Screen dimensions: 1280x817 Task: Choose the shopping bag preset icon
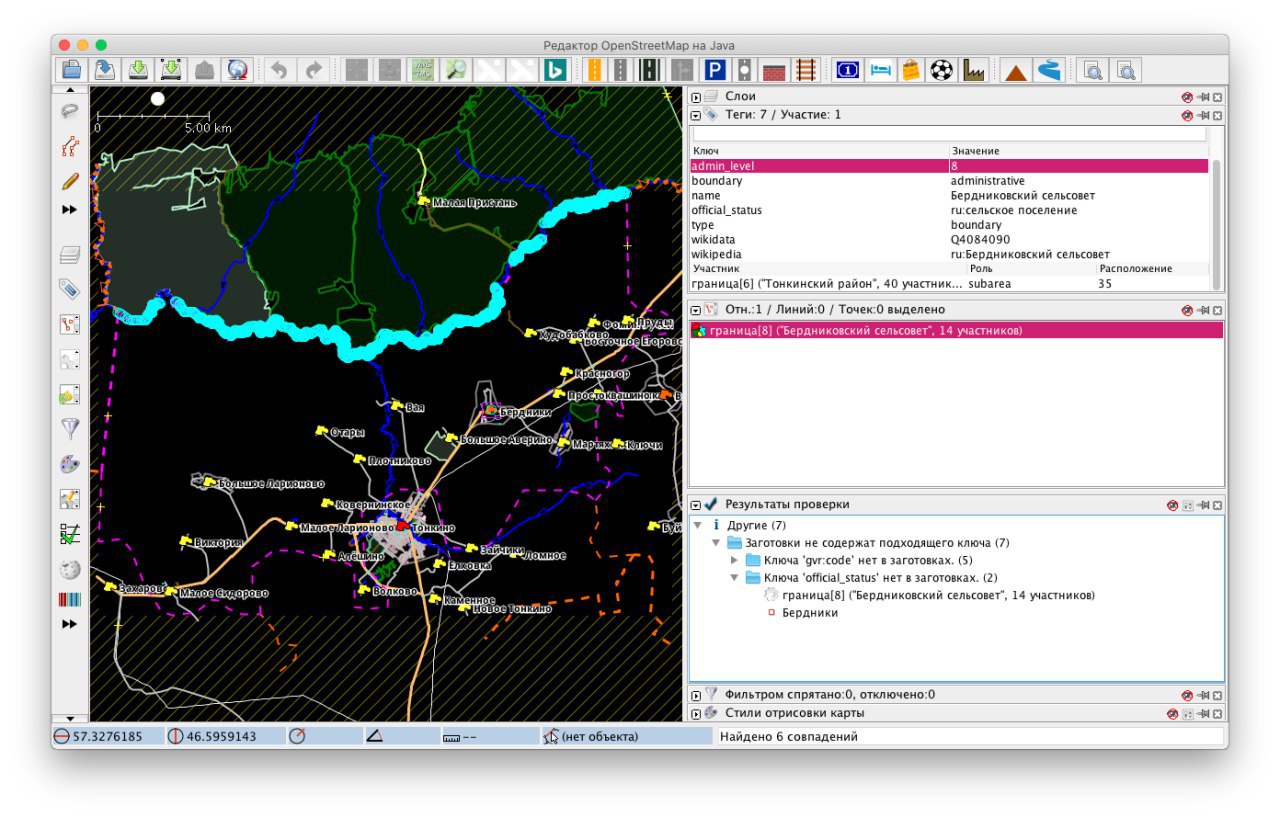[x=910, y=69]
